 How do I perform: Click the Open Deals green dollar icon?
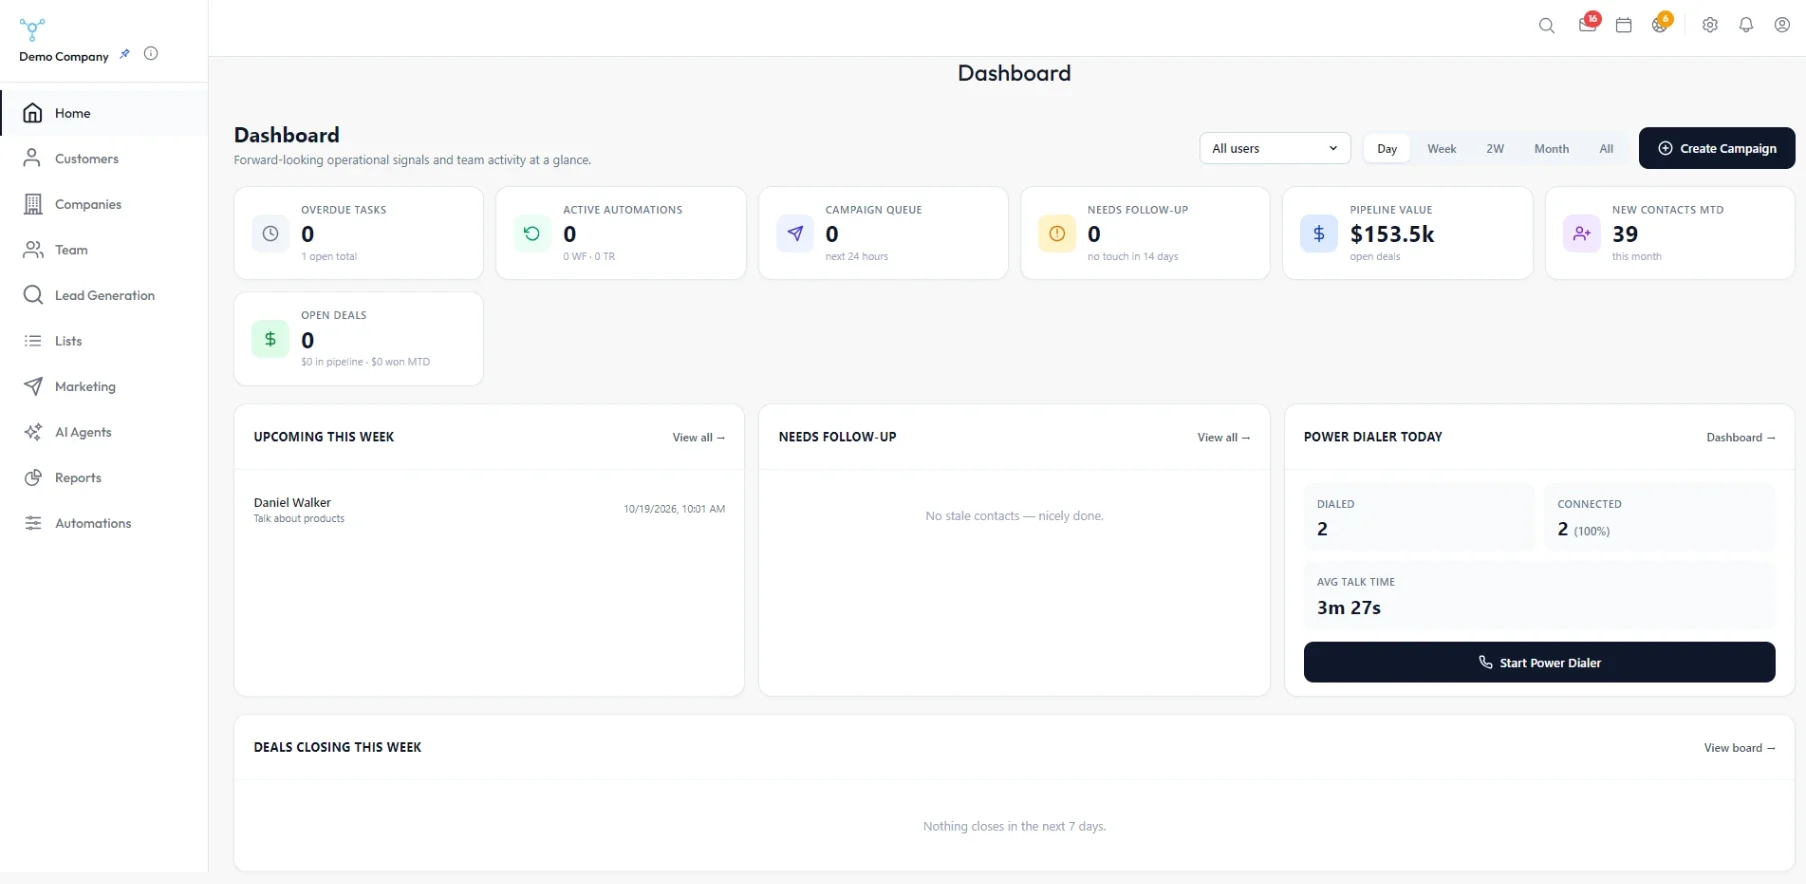point(270,339)
